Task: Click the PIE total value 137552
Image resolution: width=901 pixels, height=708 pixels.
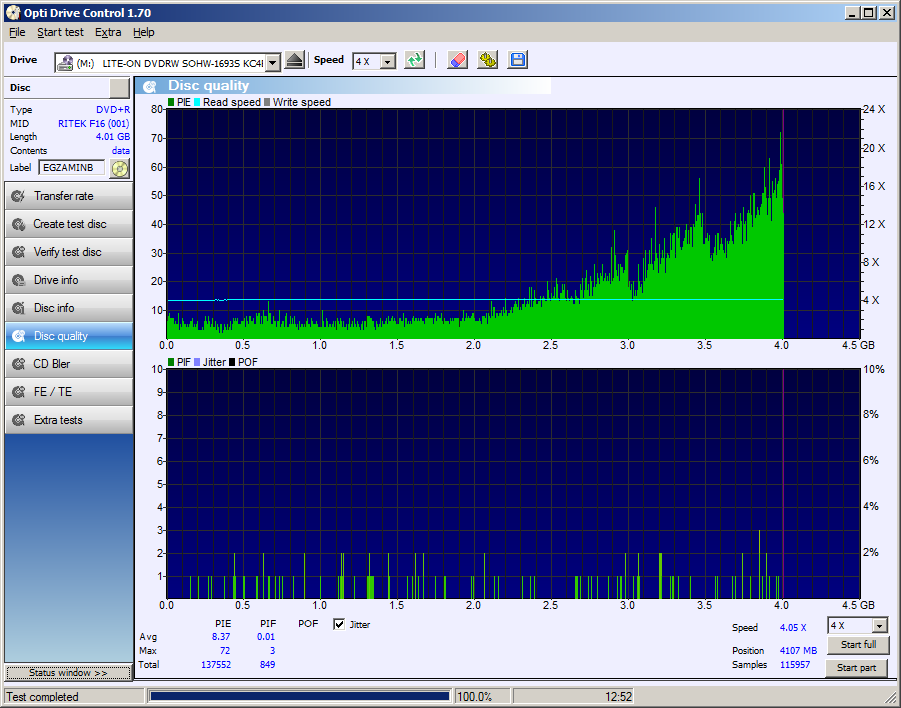Action: click(216, 664)
